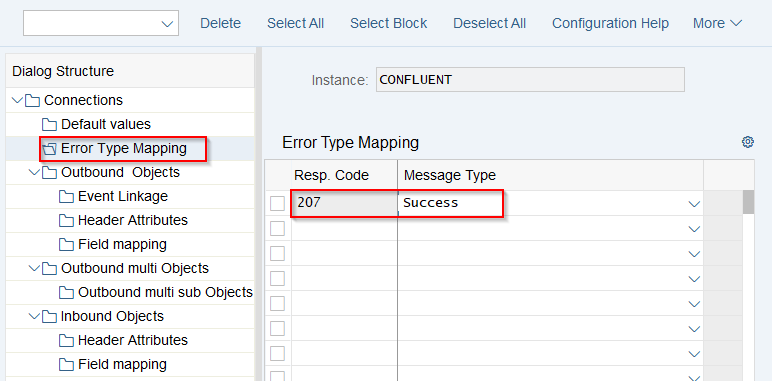Collapse the Connections tree node
The width and height of the screenshot is (772, 381).
(x=17, y=100)
